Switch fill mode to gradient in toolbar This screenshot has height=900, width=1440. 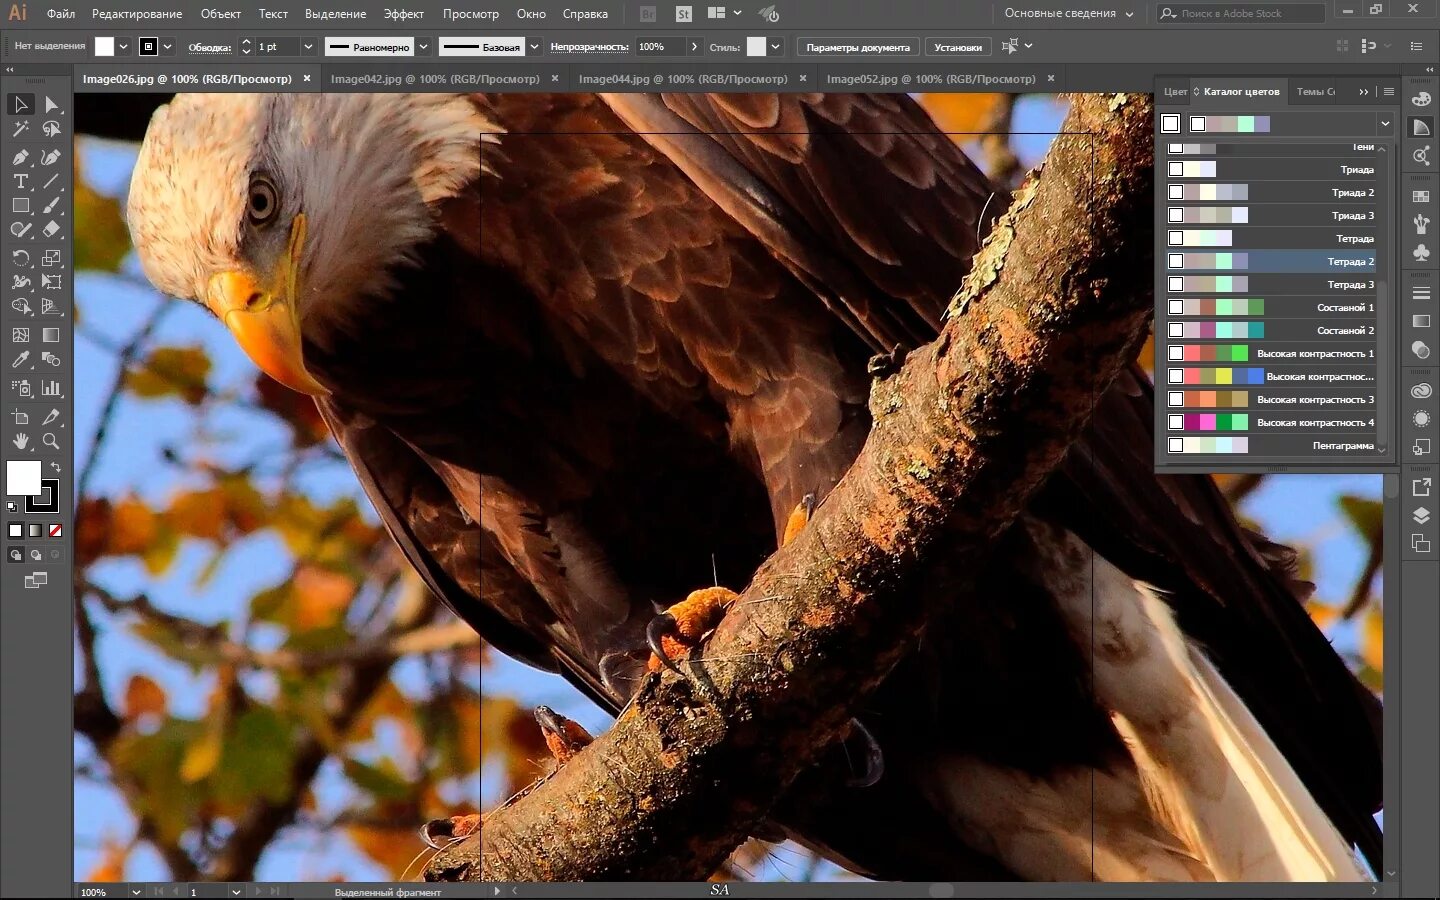35,530
